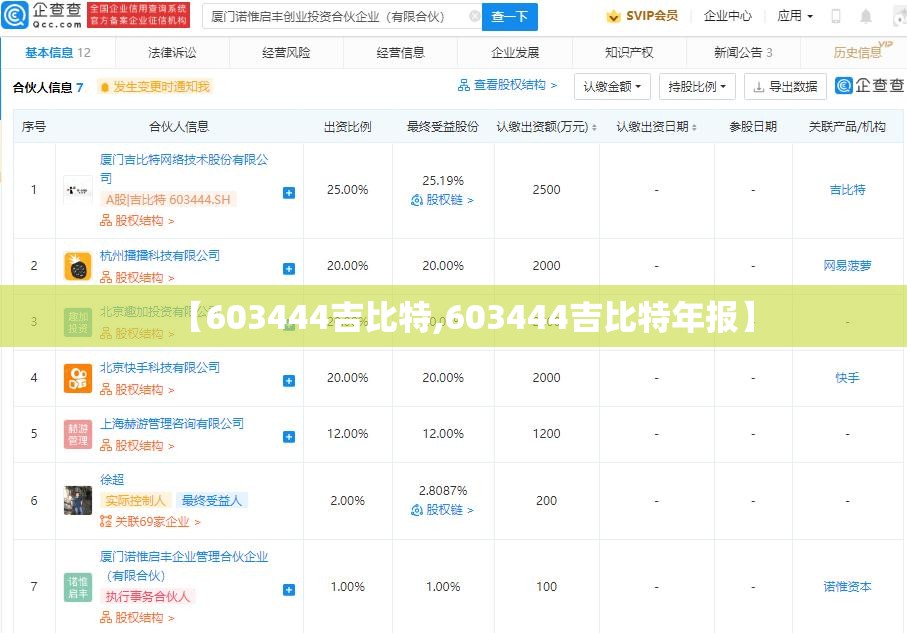Click the 最终受益人 tag
The image size is (907, 633).
pyautogui.click(x=212, y=500)
